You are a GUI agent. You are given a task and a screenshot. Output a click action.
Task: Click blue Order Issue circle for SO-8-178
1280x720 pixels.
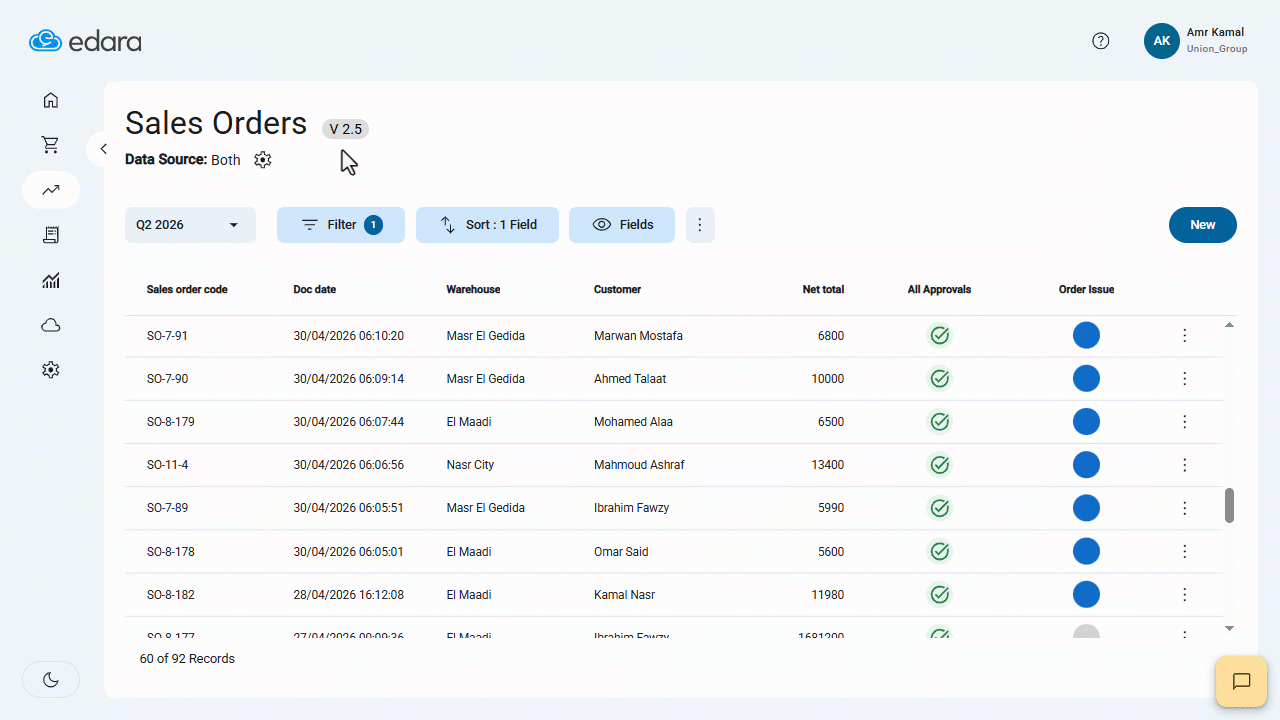(1086, 552)
